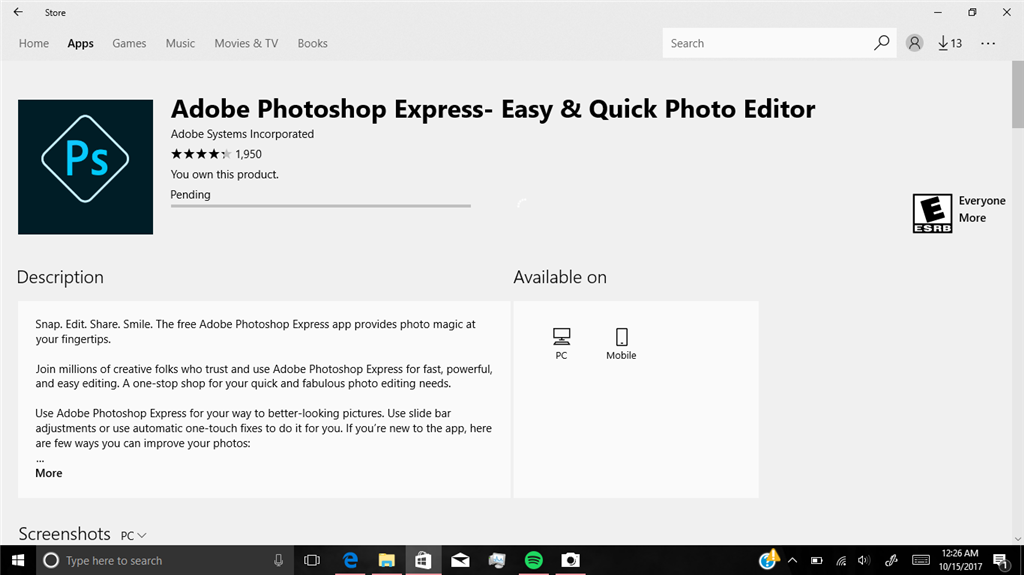1024x575 pixels.
Task: Open Task View from the taskbar
Action: pos(312,561)
